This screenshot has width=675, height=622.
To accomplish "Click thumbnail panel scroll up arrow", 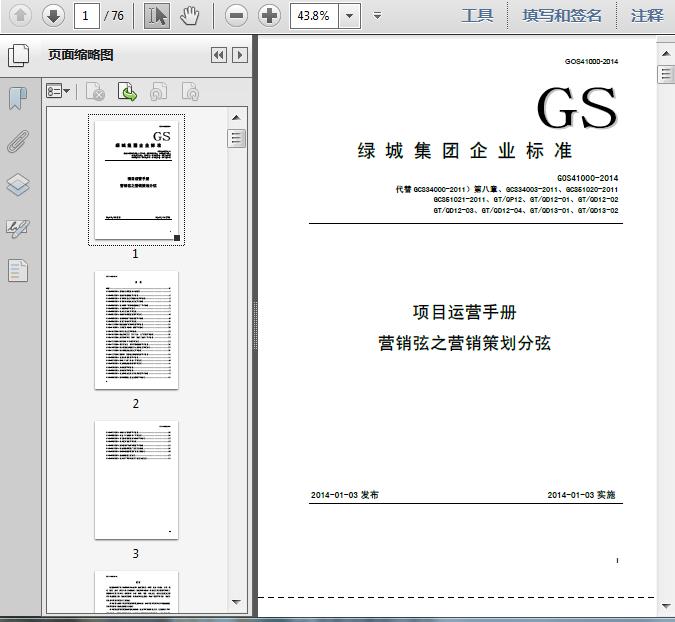I will click(x=236, y=118).
